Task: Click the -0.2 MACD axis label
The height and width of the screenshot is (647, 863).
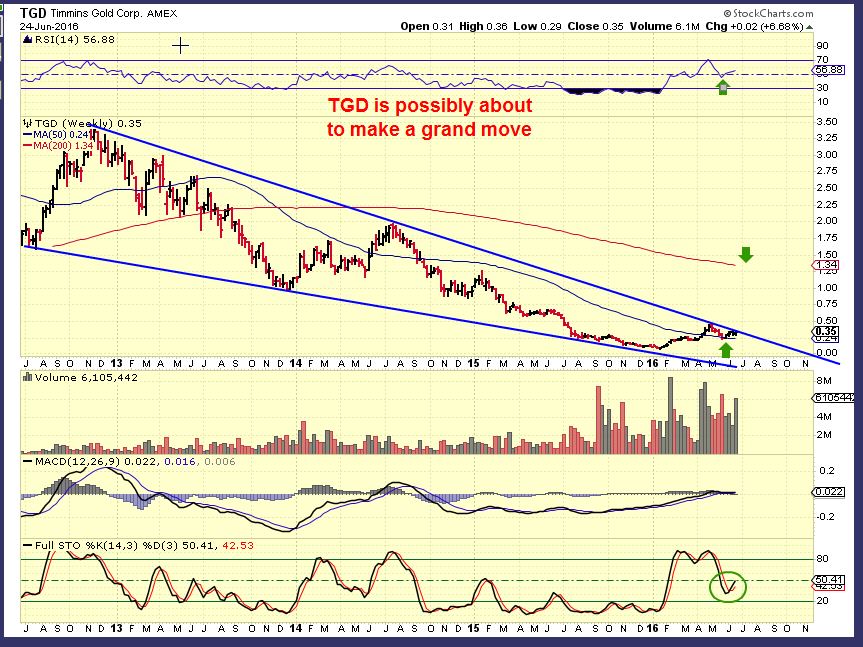Action: point(826,517)
